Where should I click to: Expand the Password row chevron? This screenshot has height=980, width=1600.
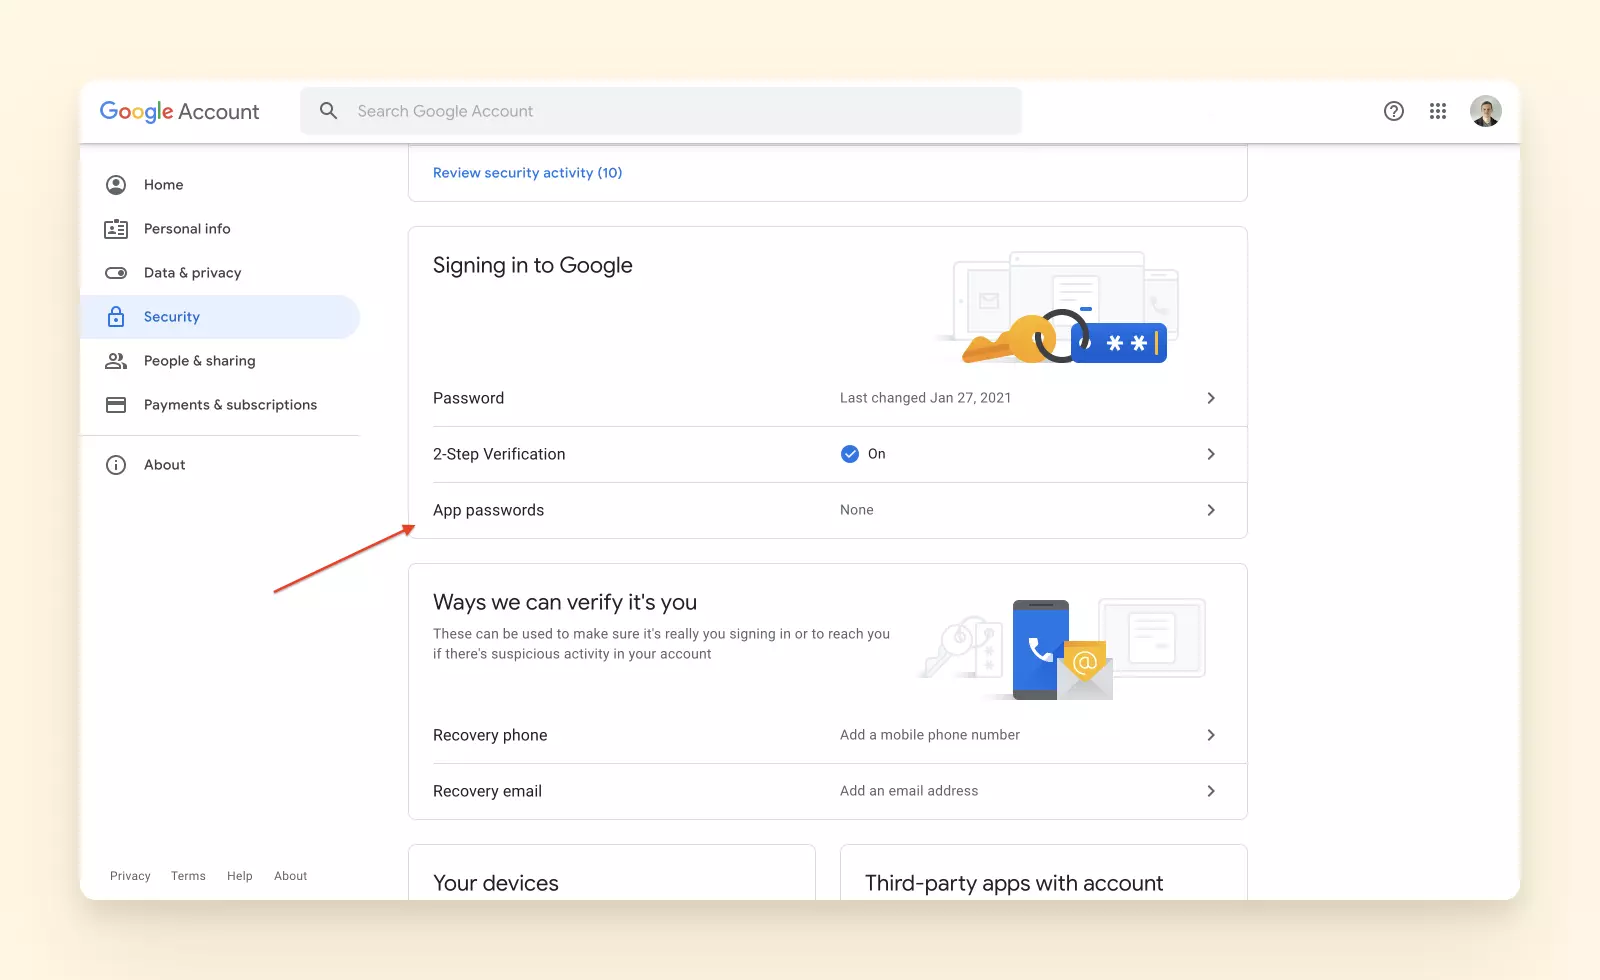click(x=1211, y=398)
